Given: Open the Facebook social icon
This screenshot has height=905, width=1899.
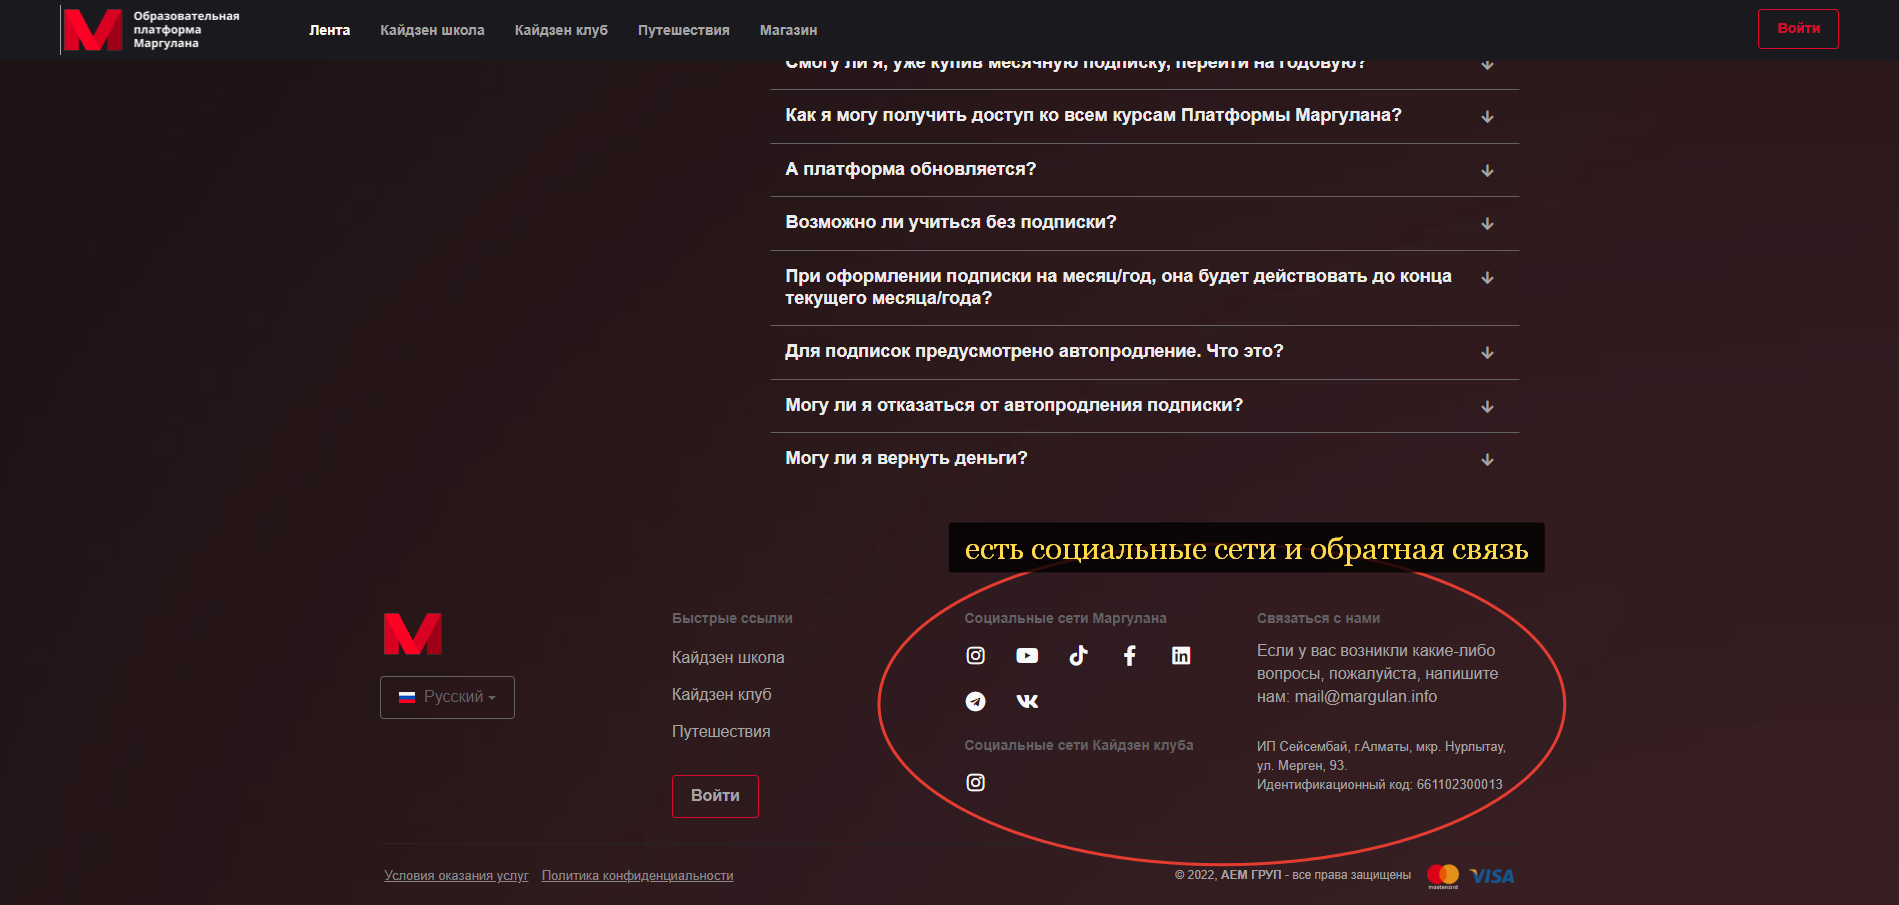Looking at the screenshot, I should pos(1130,655).
